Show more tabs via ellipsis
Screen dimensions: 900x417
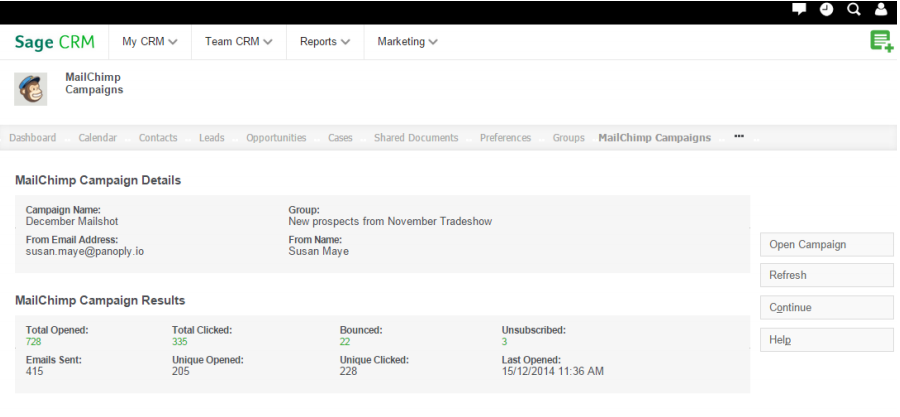click(739, 137)
